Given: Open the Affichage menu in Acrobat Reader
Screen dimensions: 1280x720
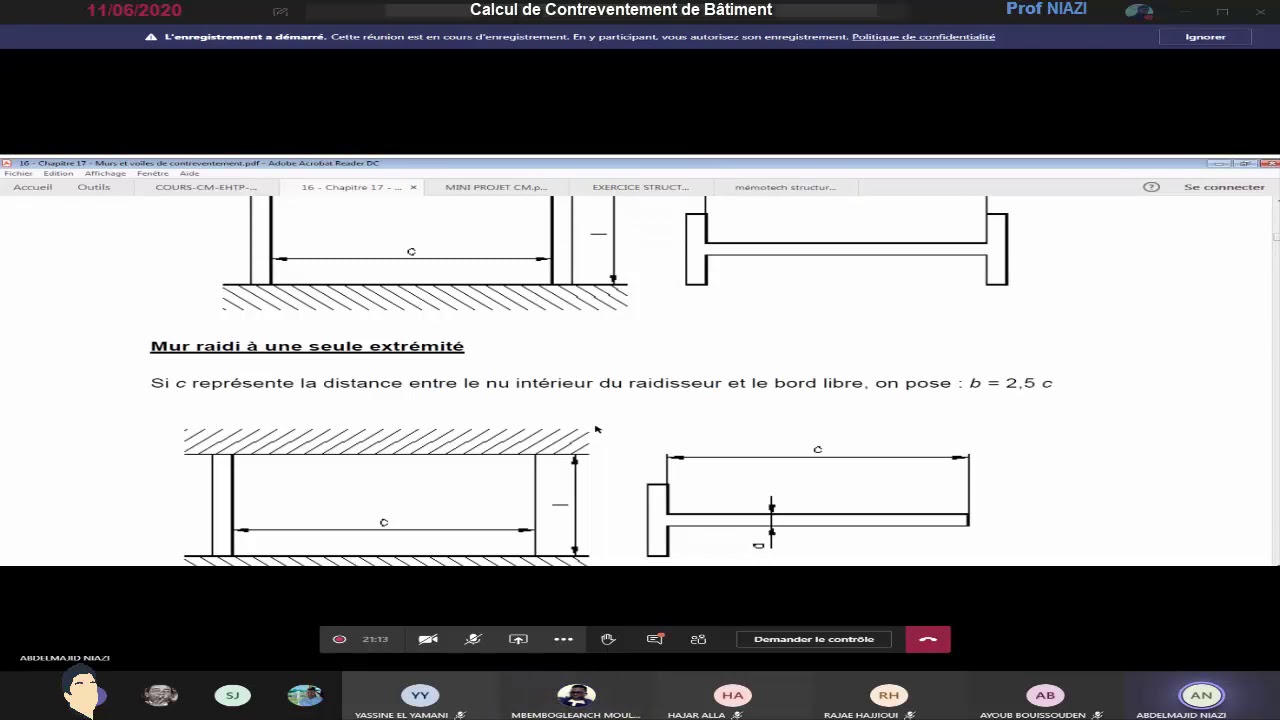Looking at the screenshot, I should pos(105,174).
